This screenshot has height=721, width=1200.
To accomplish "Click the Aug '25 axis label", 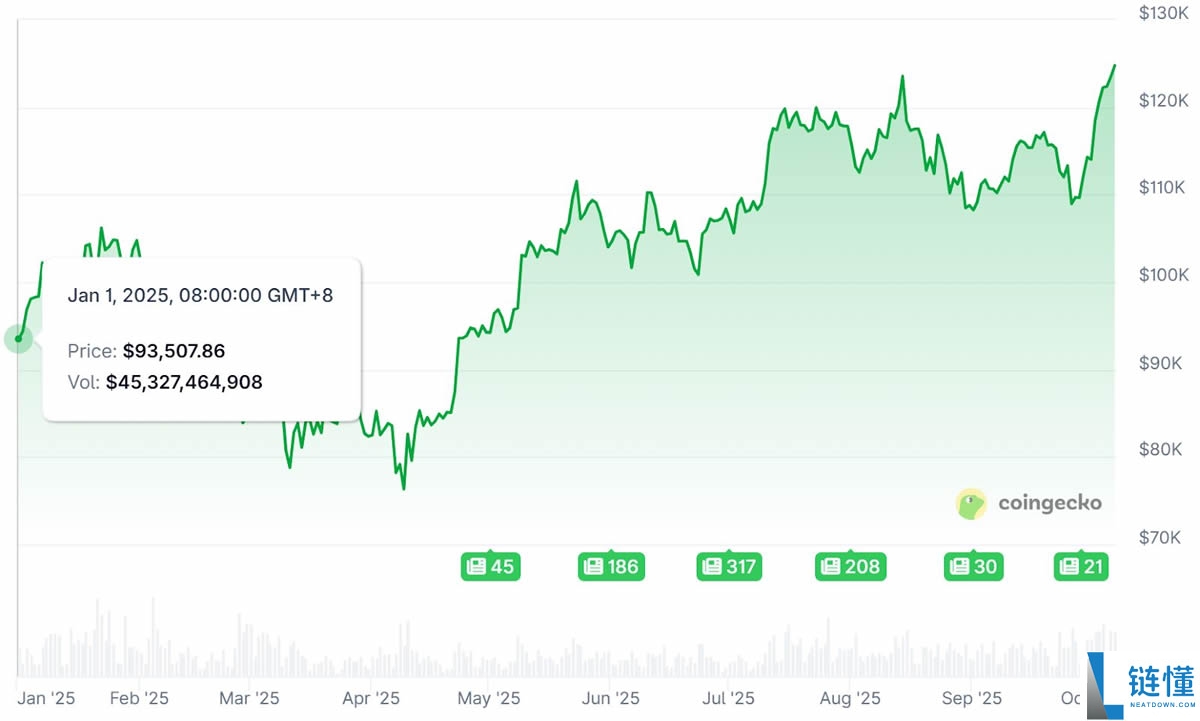I will [x=850, y=698].
